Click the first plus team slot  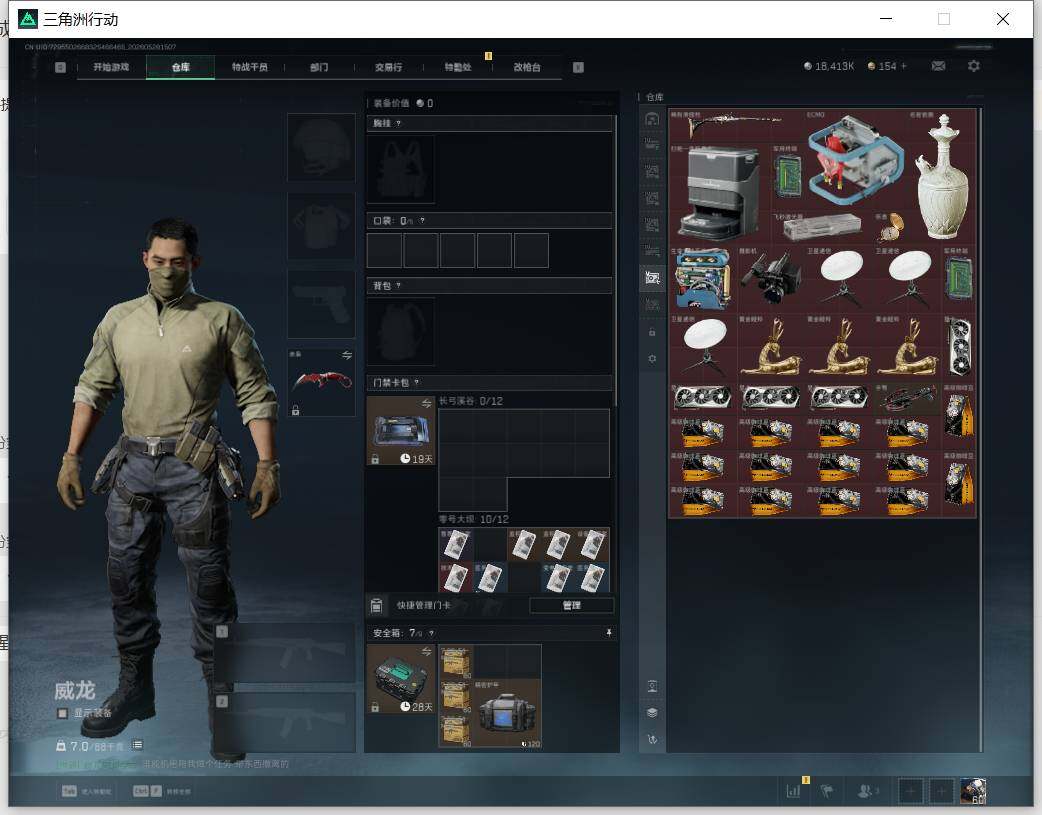tap(910, 791)
